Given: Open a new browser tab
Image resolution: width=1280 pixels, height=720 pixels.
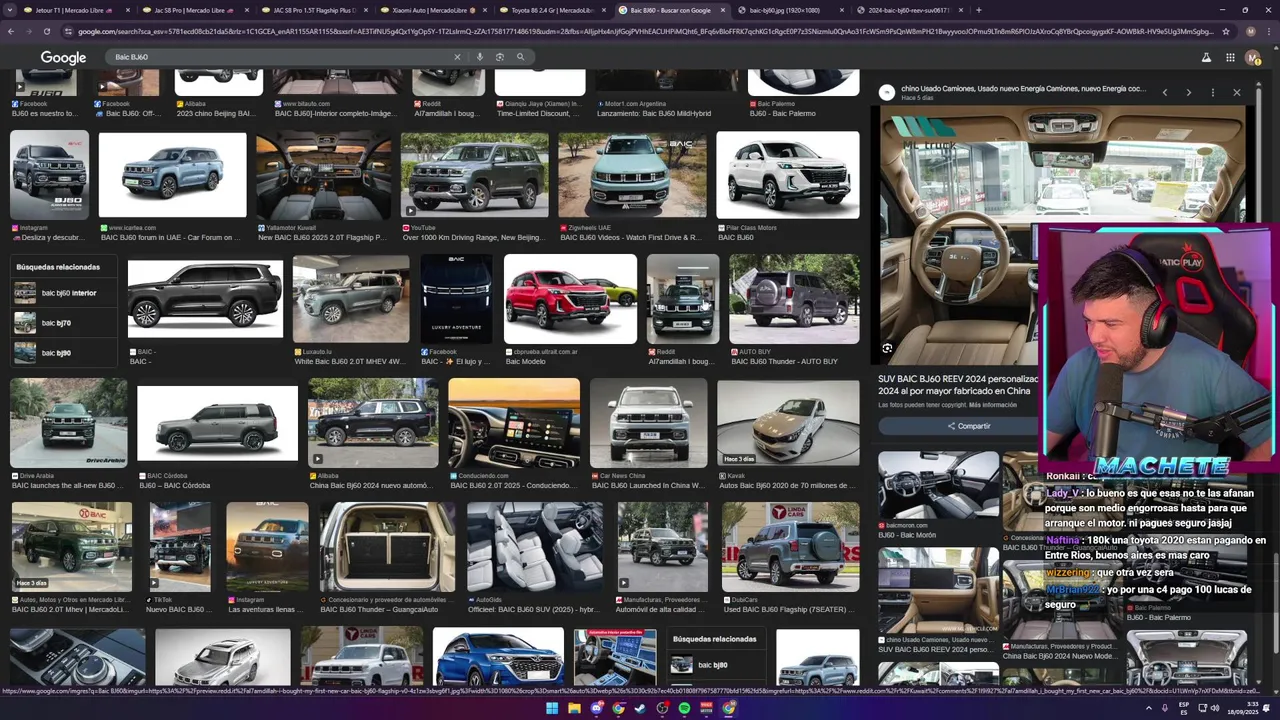Looking at the screenshot, I should 978,10.
